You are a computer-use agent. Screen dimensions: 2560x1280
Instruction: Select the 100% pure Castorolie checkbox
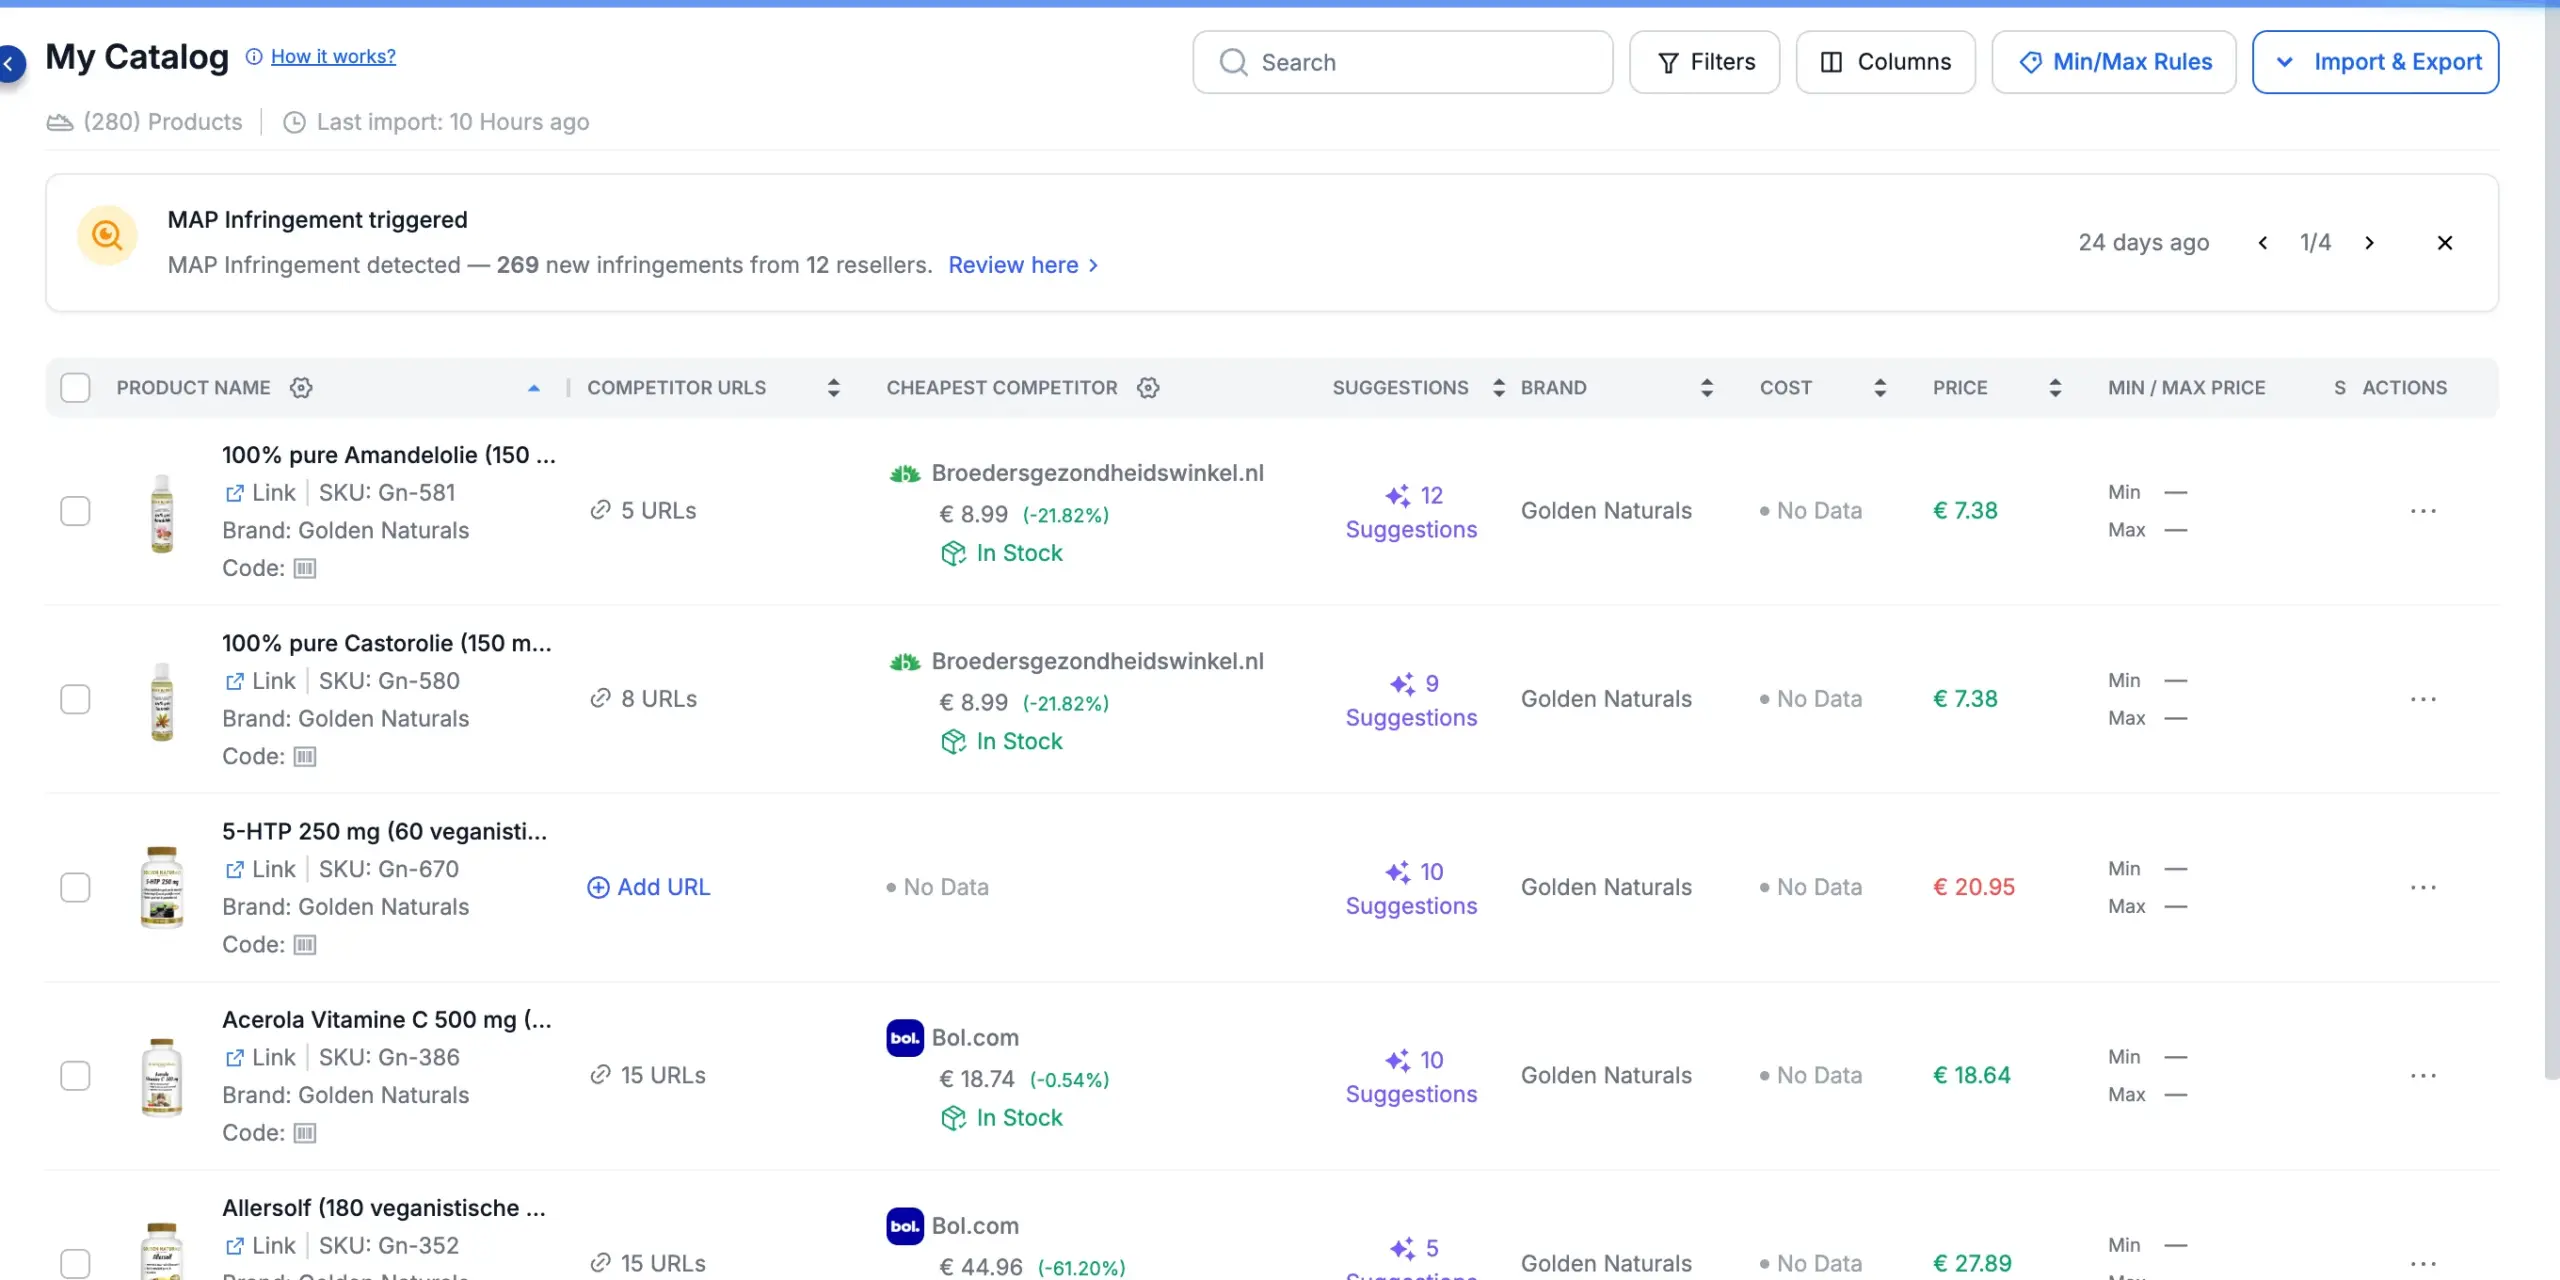75,699
